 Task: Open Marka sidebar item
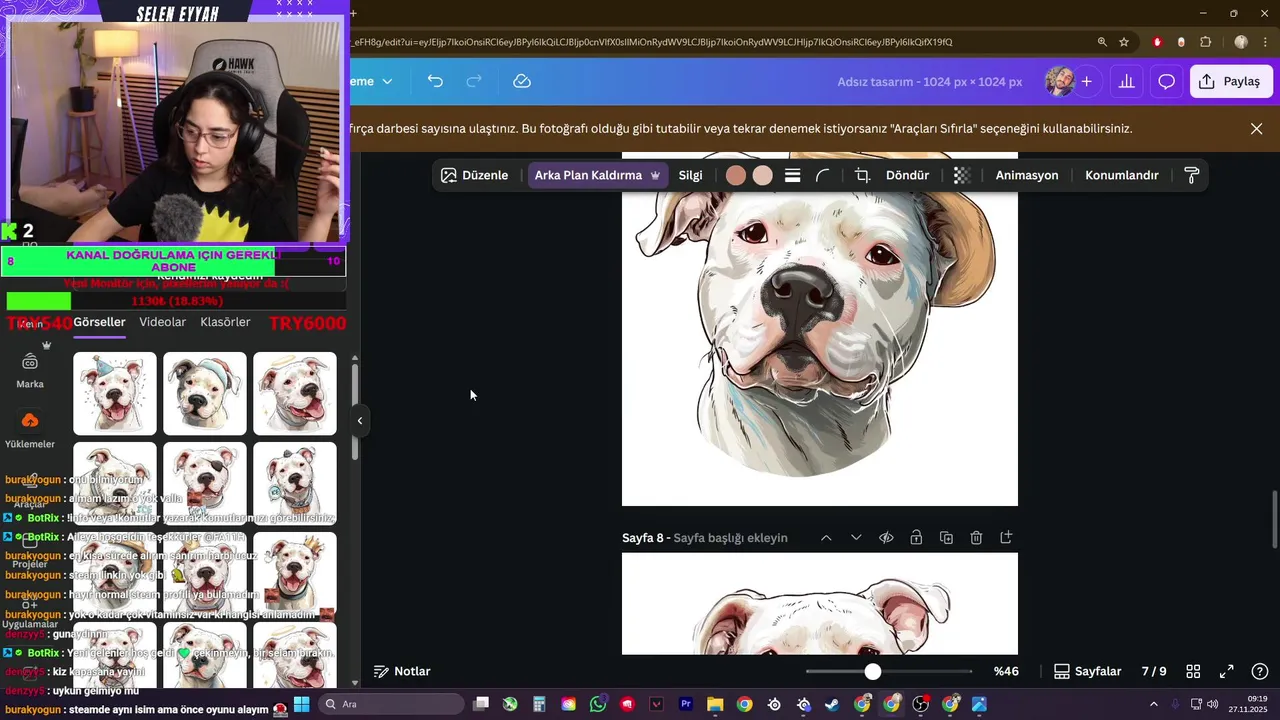pos(30,370)
